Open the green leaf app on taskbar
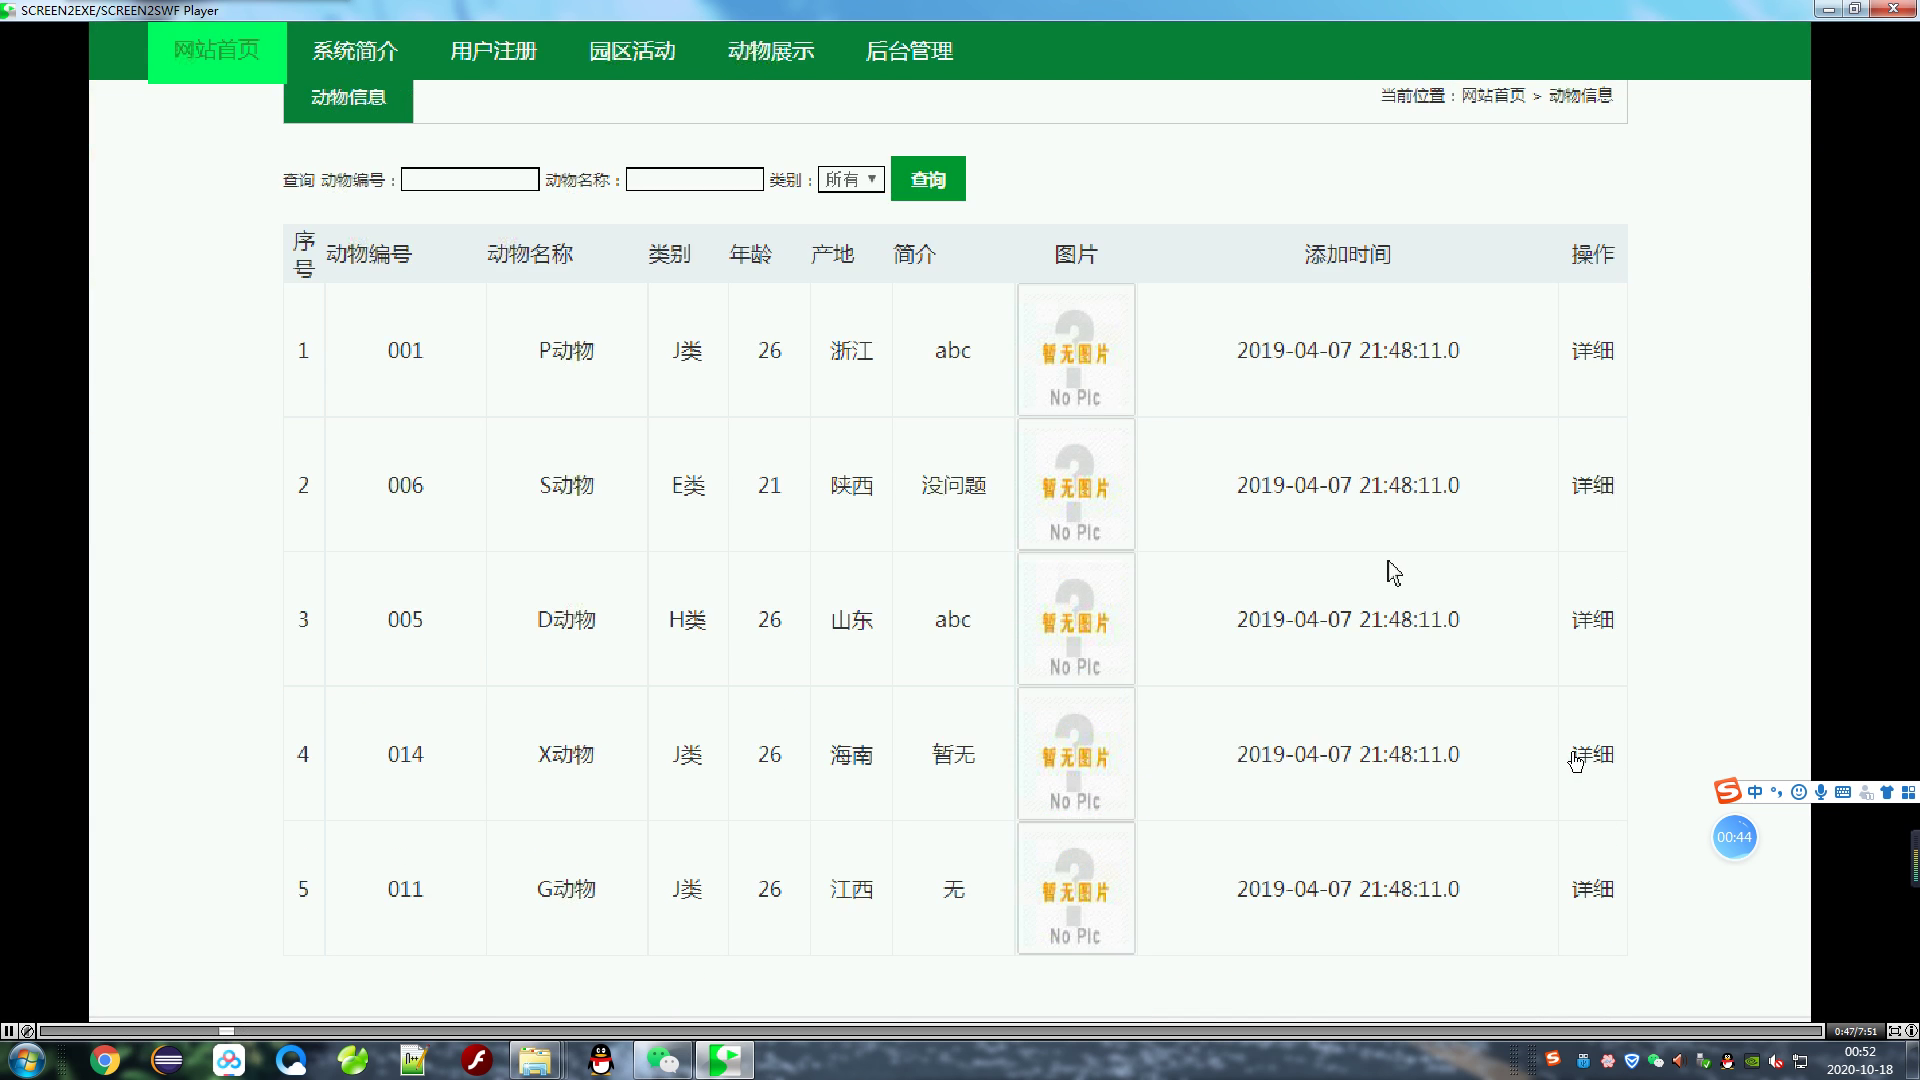The image size is (1920, 1080). tap(353, 1060)
